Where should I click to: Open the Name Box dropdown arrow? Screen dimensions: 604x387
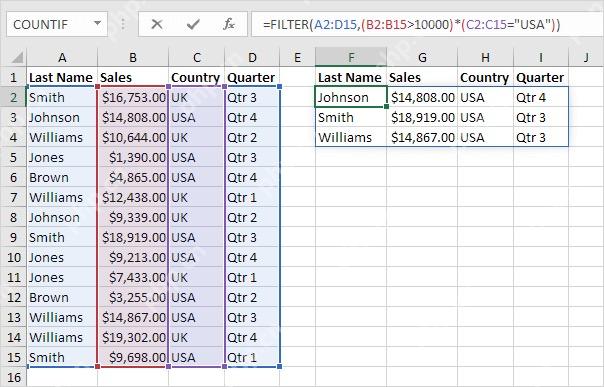point(98,24)
